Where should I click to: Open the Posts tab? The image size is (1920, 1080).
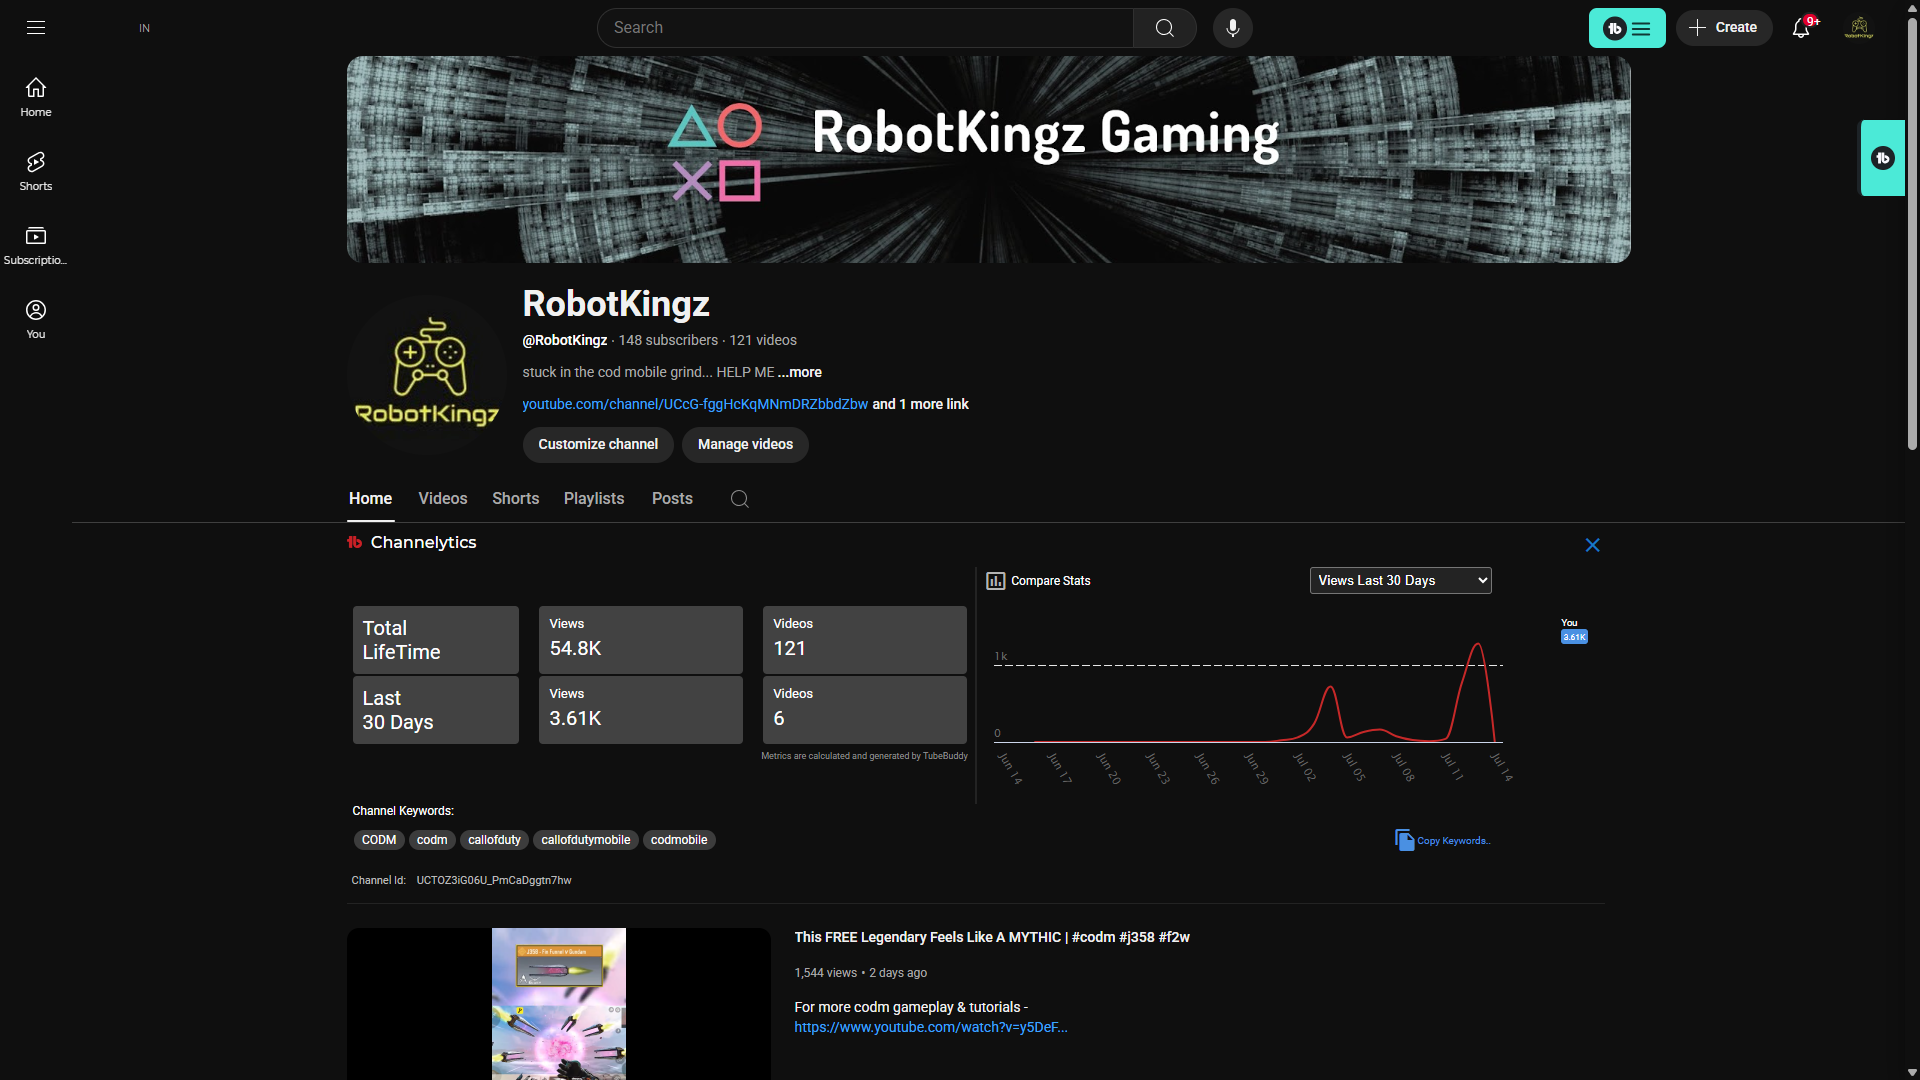tap(672, 499)
